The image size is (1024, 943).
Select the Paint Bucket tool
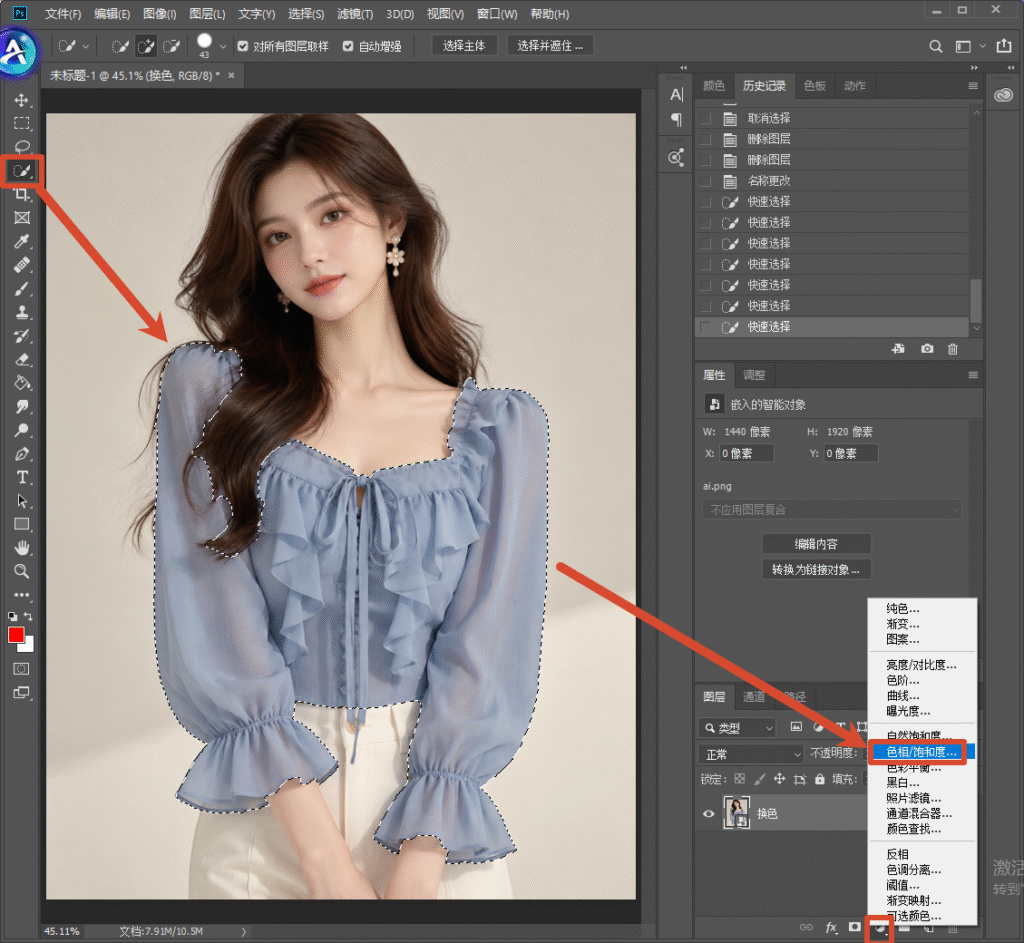[22, 383]
